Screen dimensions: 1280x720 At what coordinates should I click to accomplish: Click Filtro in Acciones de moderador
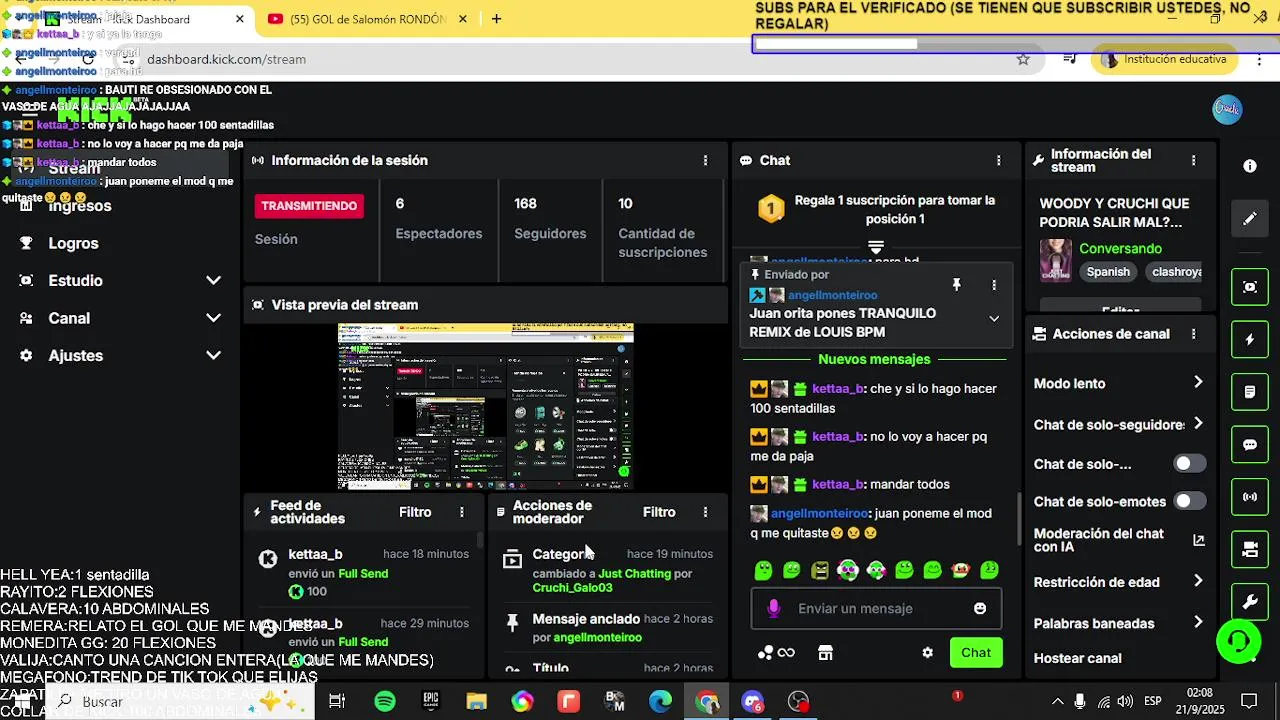pyautogui.click(x=659, y=512)
